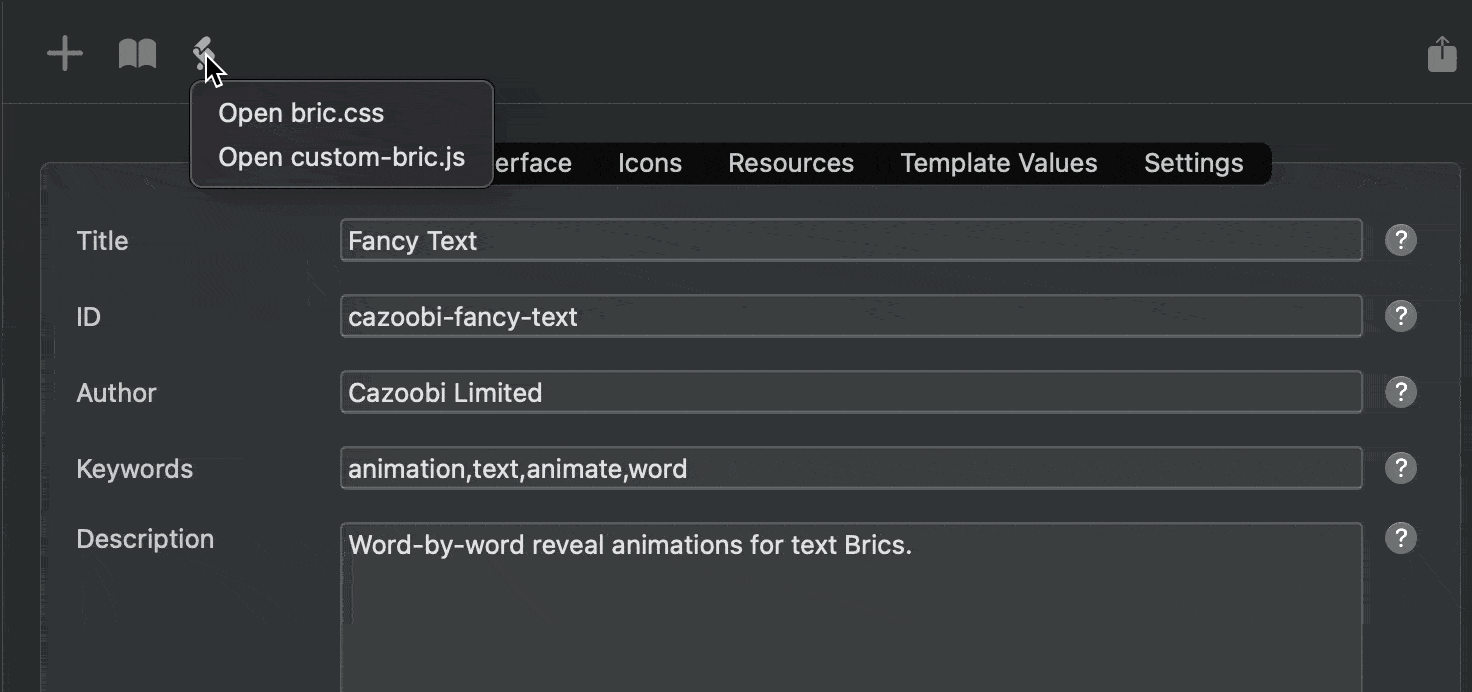Go to Template Values tab

point(998,164)
